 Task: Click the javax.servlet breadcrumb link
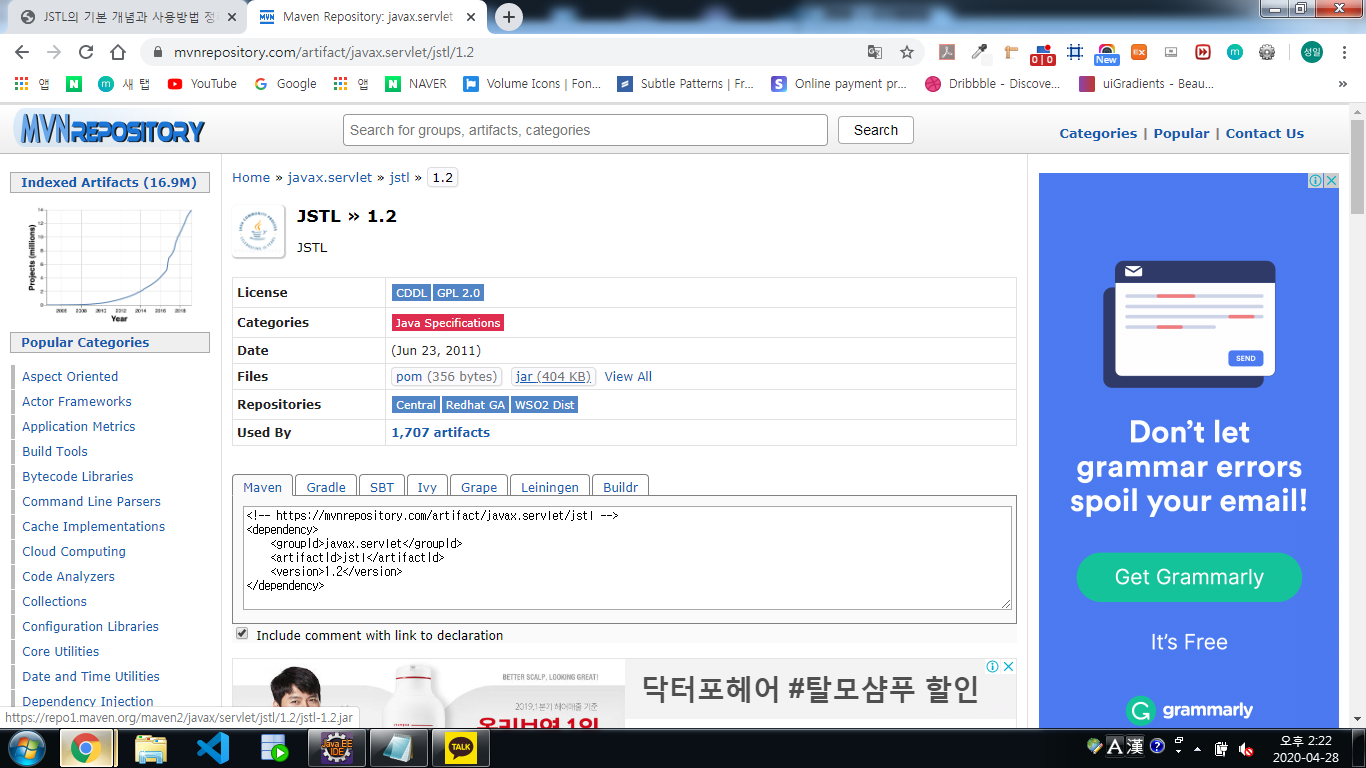point(329,178)
